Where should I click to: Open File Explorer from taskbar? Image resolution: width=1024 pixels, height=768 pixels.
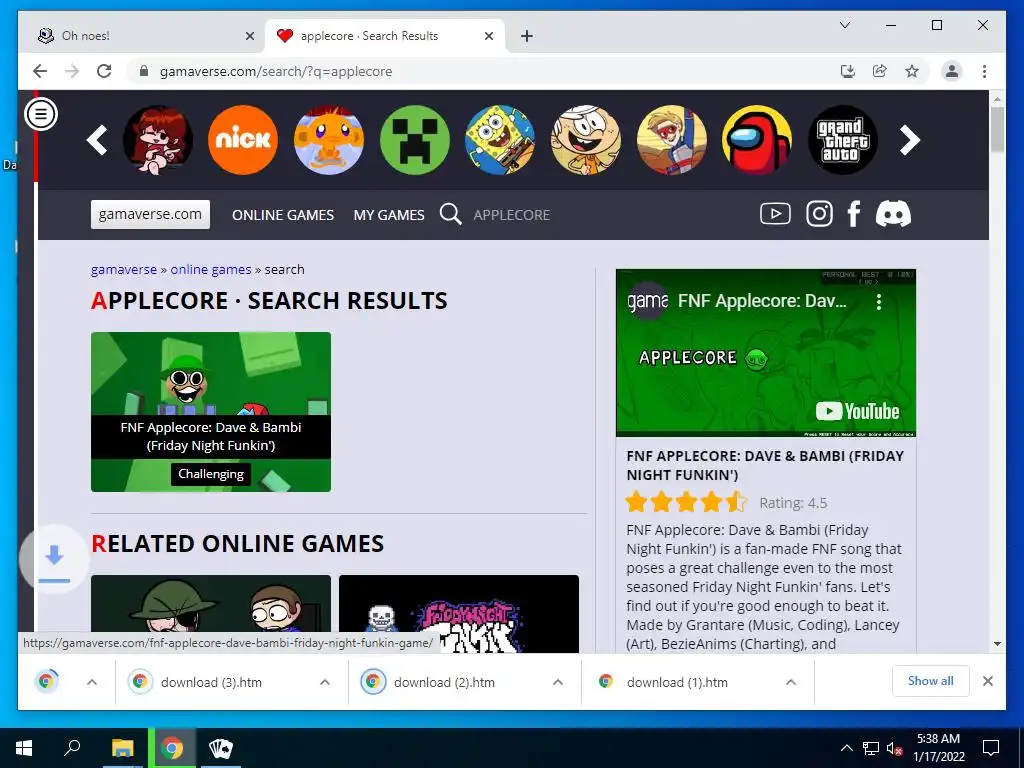point(122,748)
